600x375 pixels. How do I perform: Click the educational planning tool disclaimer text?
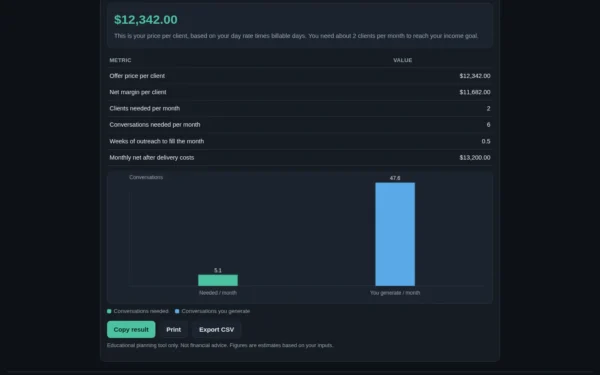(220, 345)
